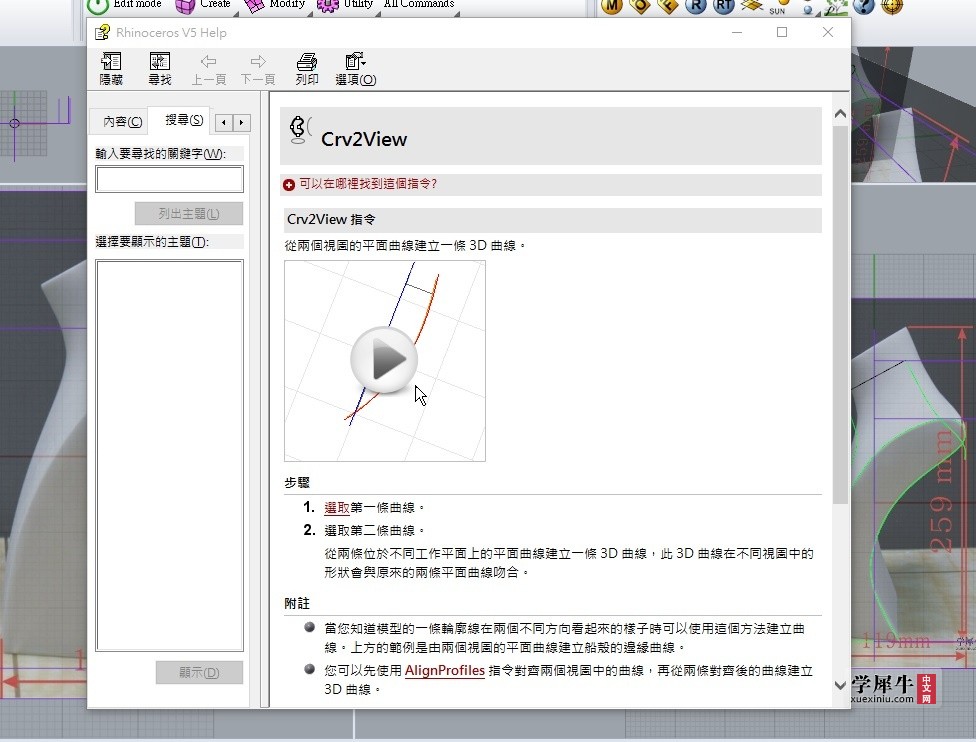976x742 pixels.
Task: Click the 隱藏 (Hide) toolbar icon
Action: tap(111, 68)
